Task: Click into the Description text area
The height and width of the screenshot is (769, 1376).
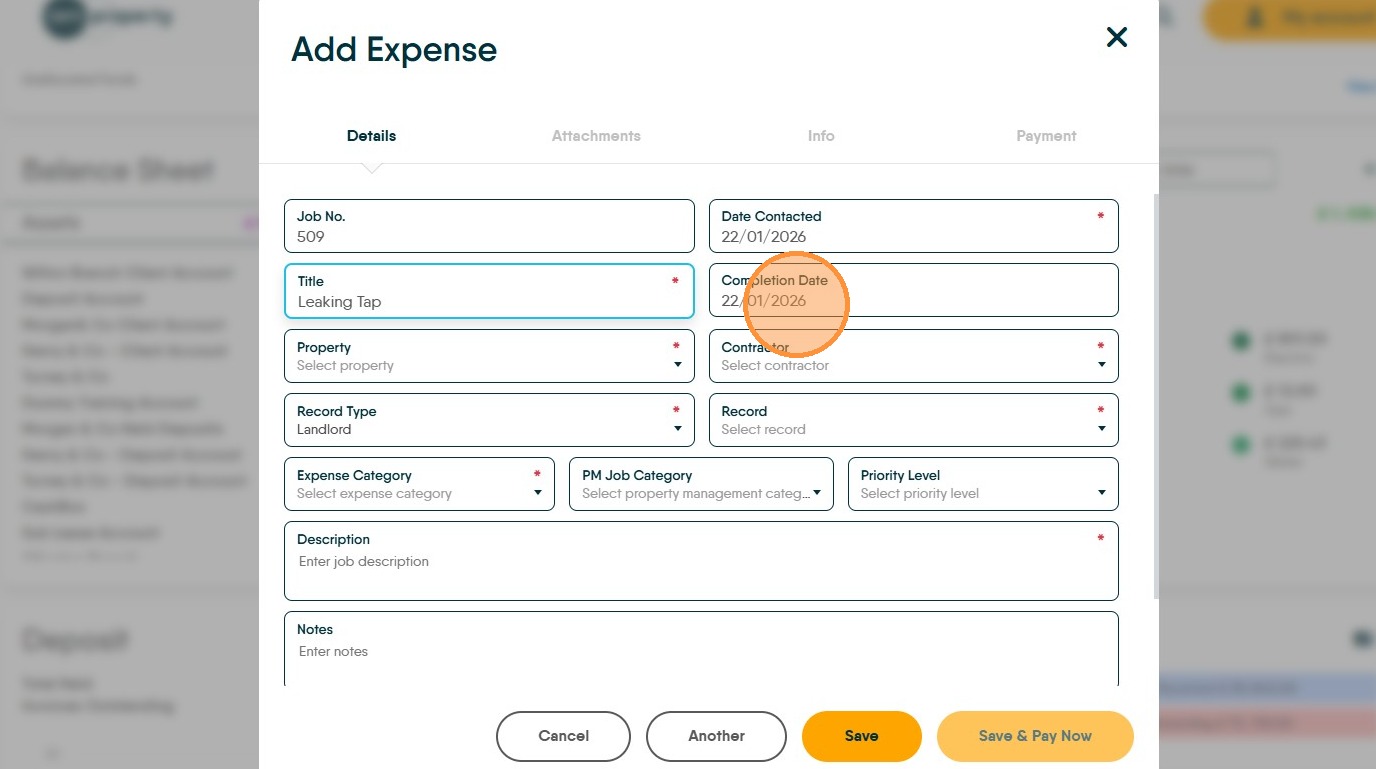Action: click(x=700, y=570)
